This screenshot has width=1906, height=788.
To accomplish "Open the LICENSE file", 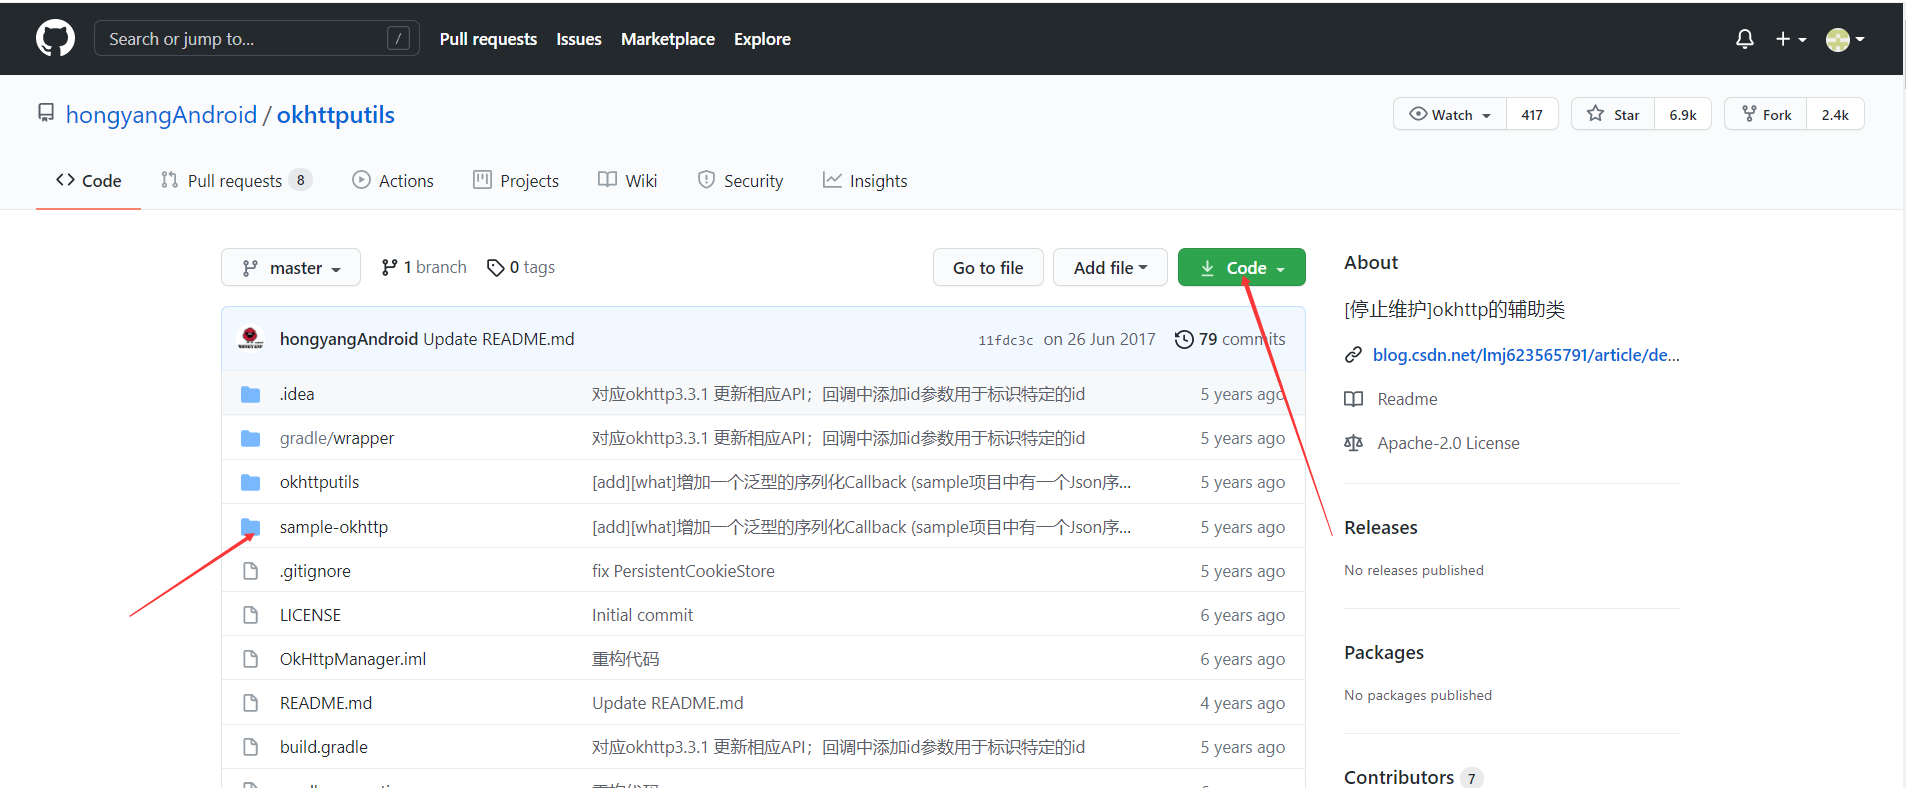I will pos(310,615).
